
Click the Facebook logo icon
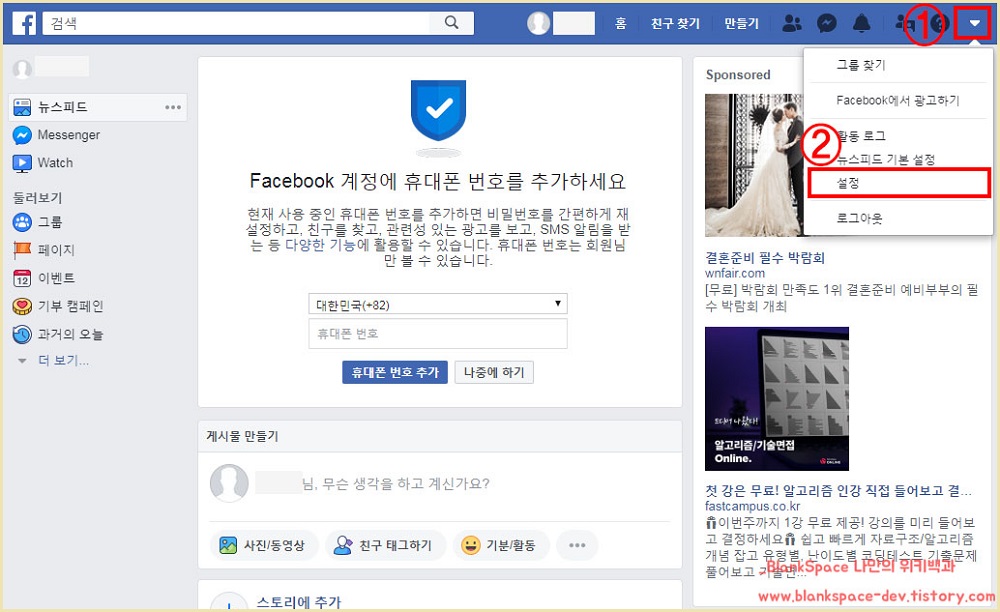[24, 24]
